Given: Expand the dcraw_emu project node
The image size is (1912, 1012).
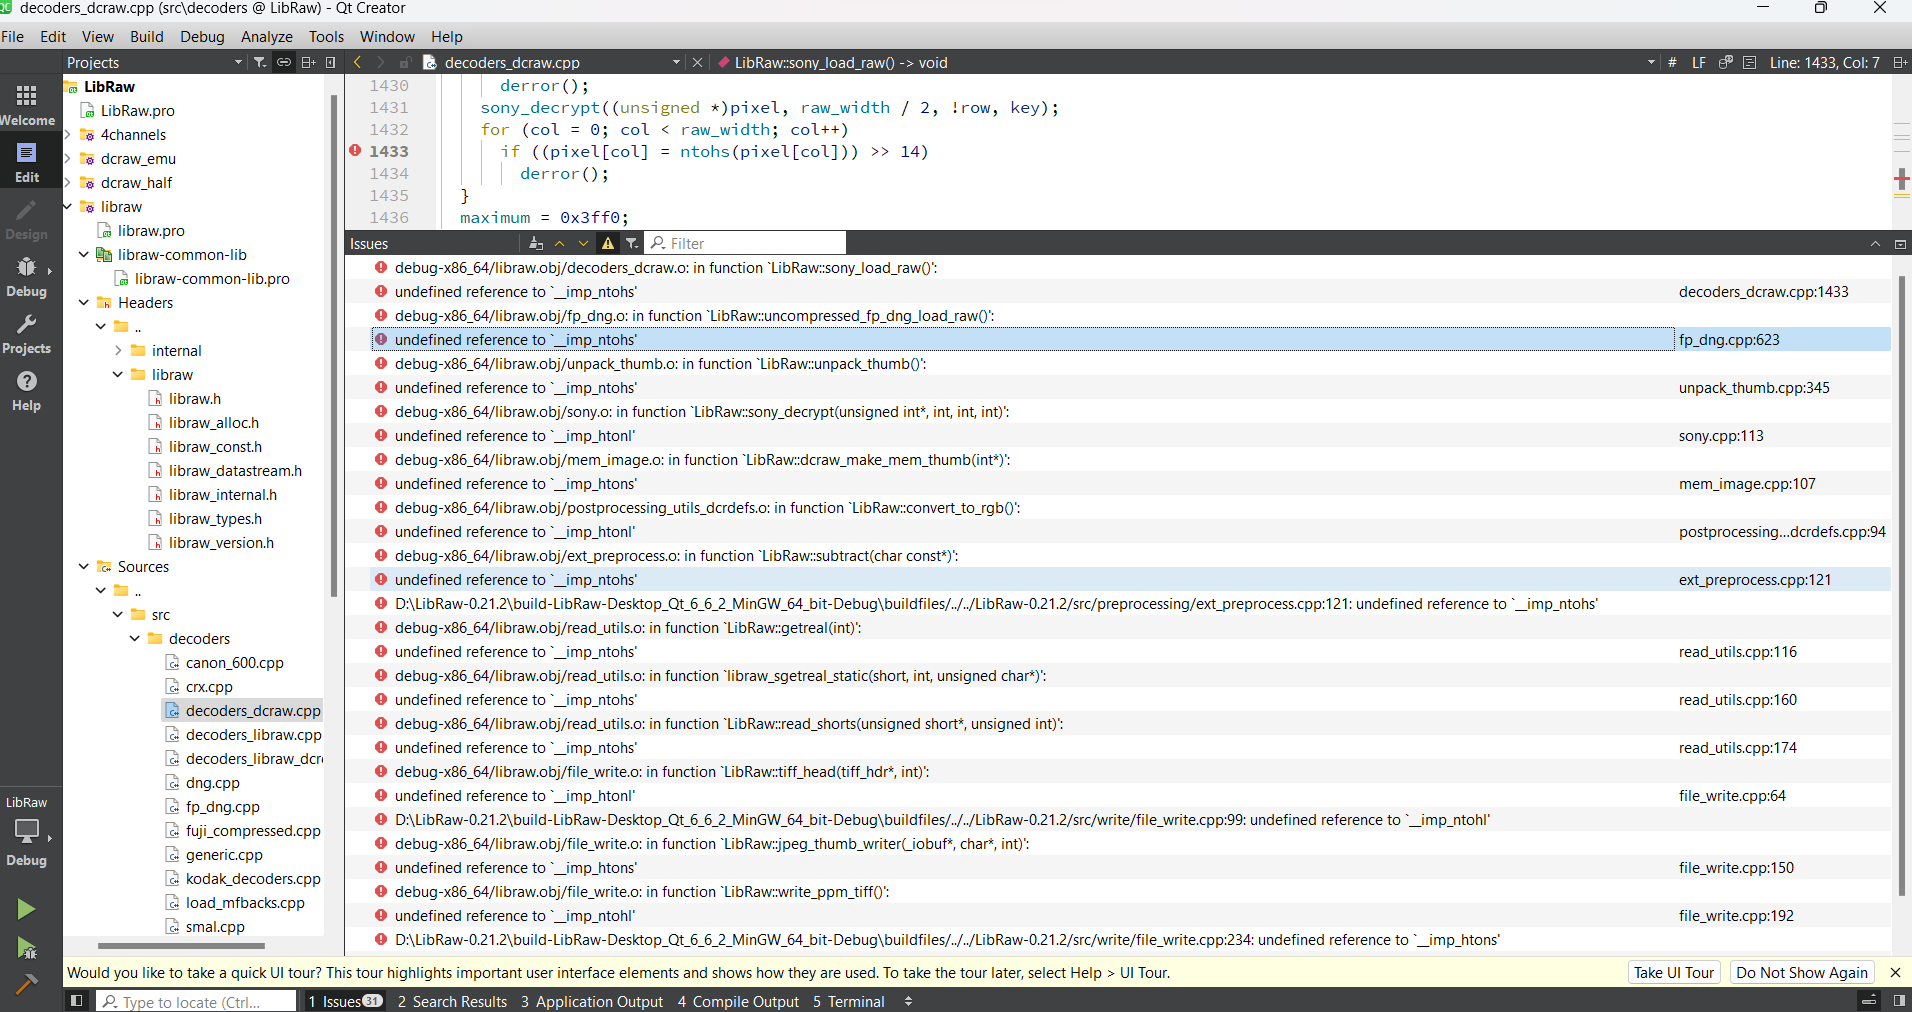Looking at the screenshot, I should (68, 158).
